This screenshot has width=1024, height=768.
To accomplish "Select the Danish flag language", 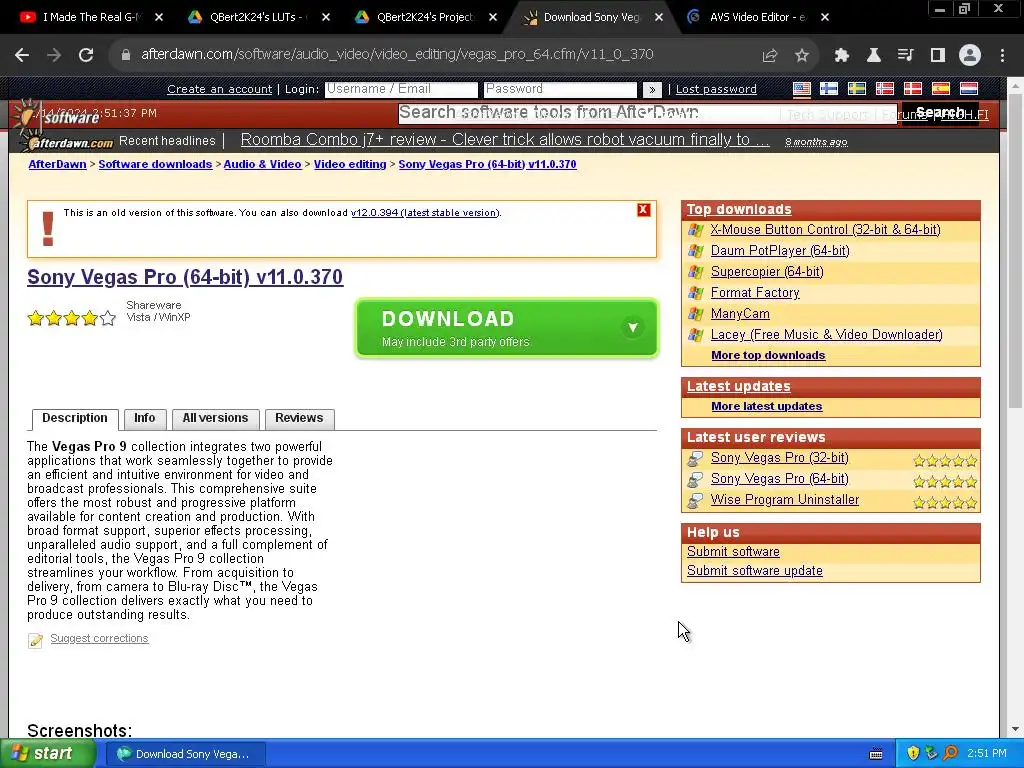I will pyautogui.click(x=912, y=89).
